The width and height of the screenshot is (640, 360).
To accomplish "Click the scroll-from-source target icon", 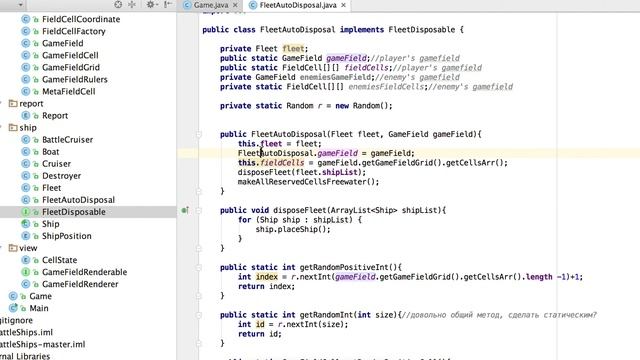I will [118, 4].
